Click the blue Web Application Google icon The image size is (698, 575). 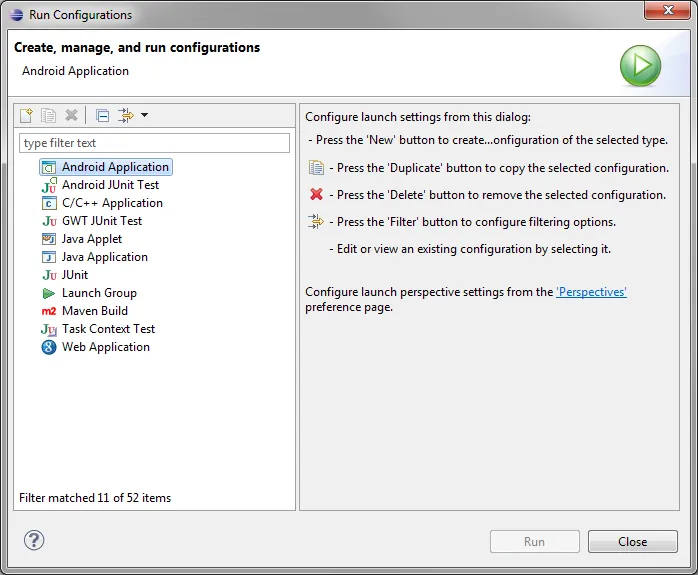(x=49, y=347)
